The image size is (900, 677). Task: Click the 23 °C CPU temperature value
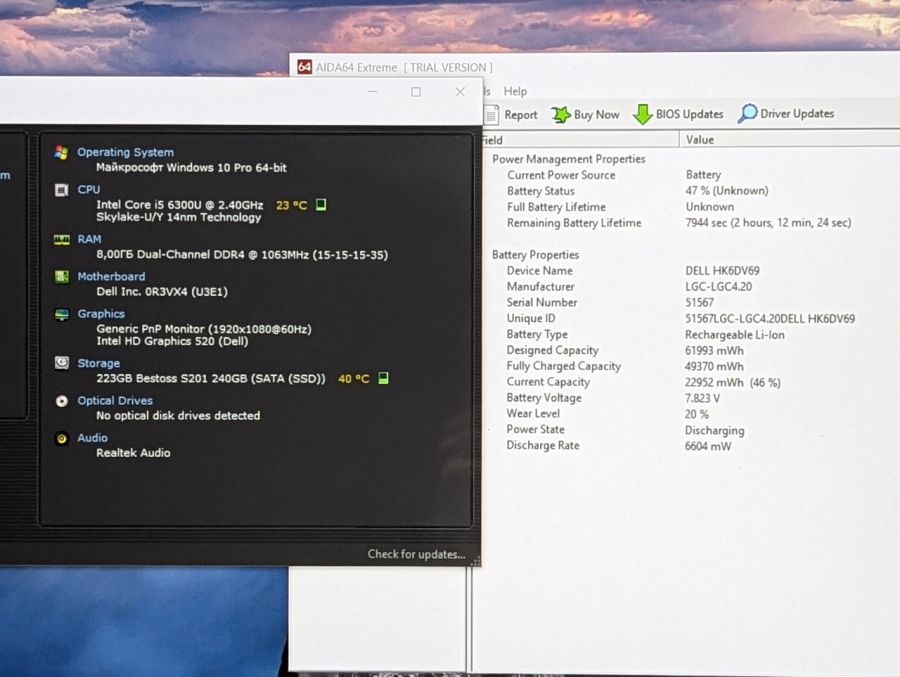[x=292, y=205]
